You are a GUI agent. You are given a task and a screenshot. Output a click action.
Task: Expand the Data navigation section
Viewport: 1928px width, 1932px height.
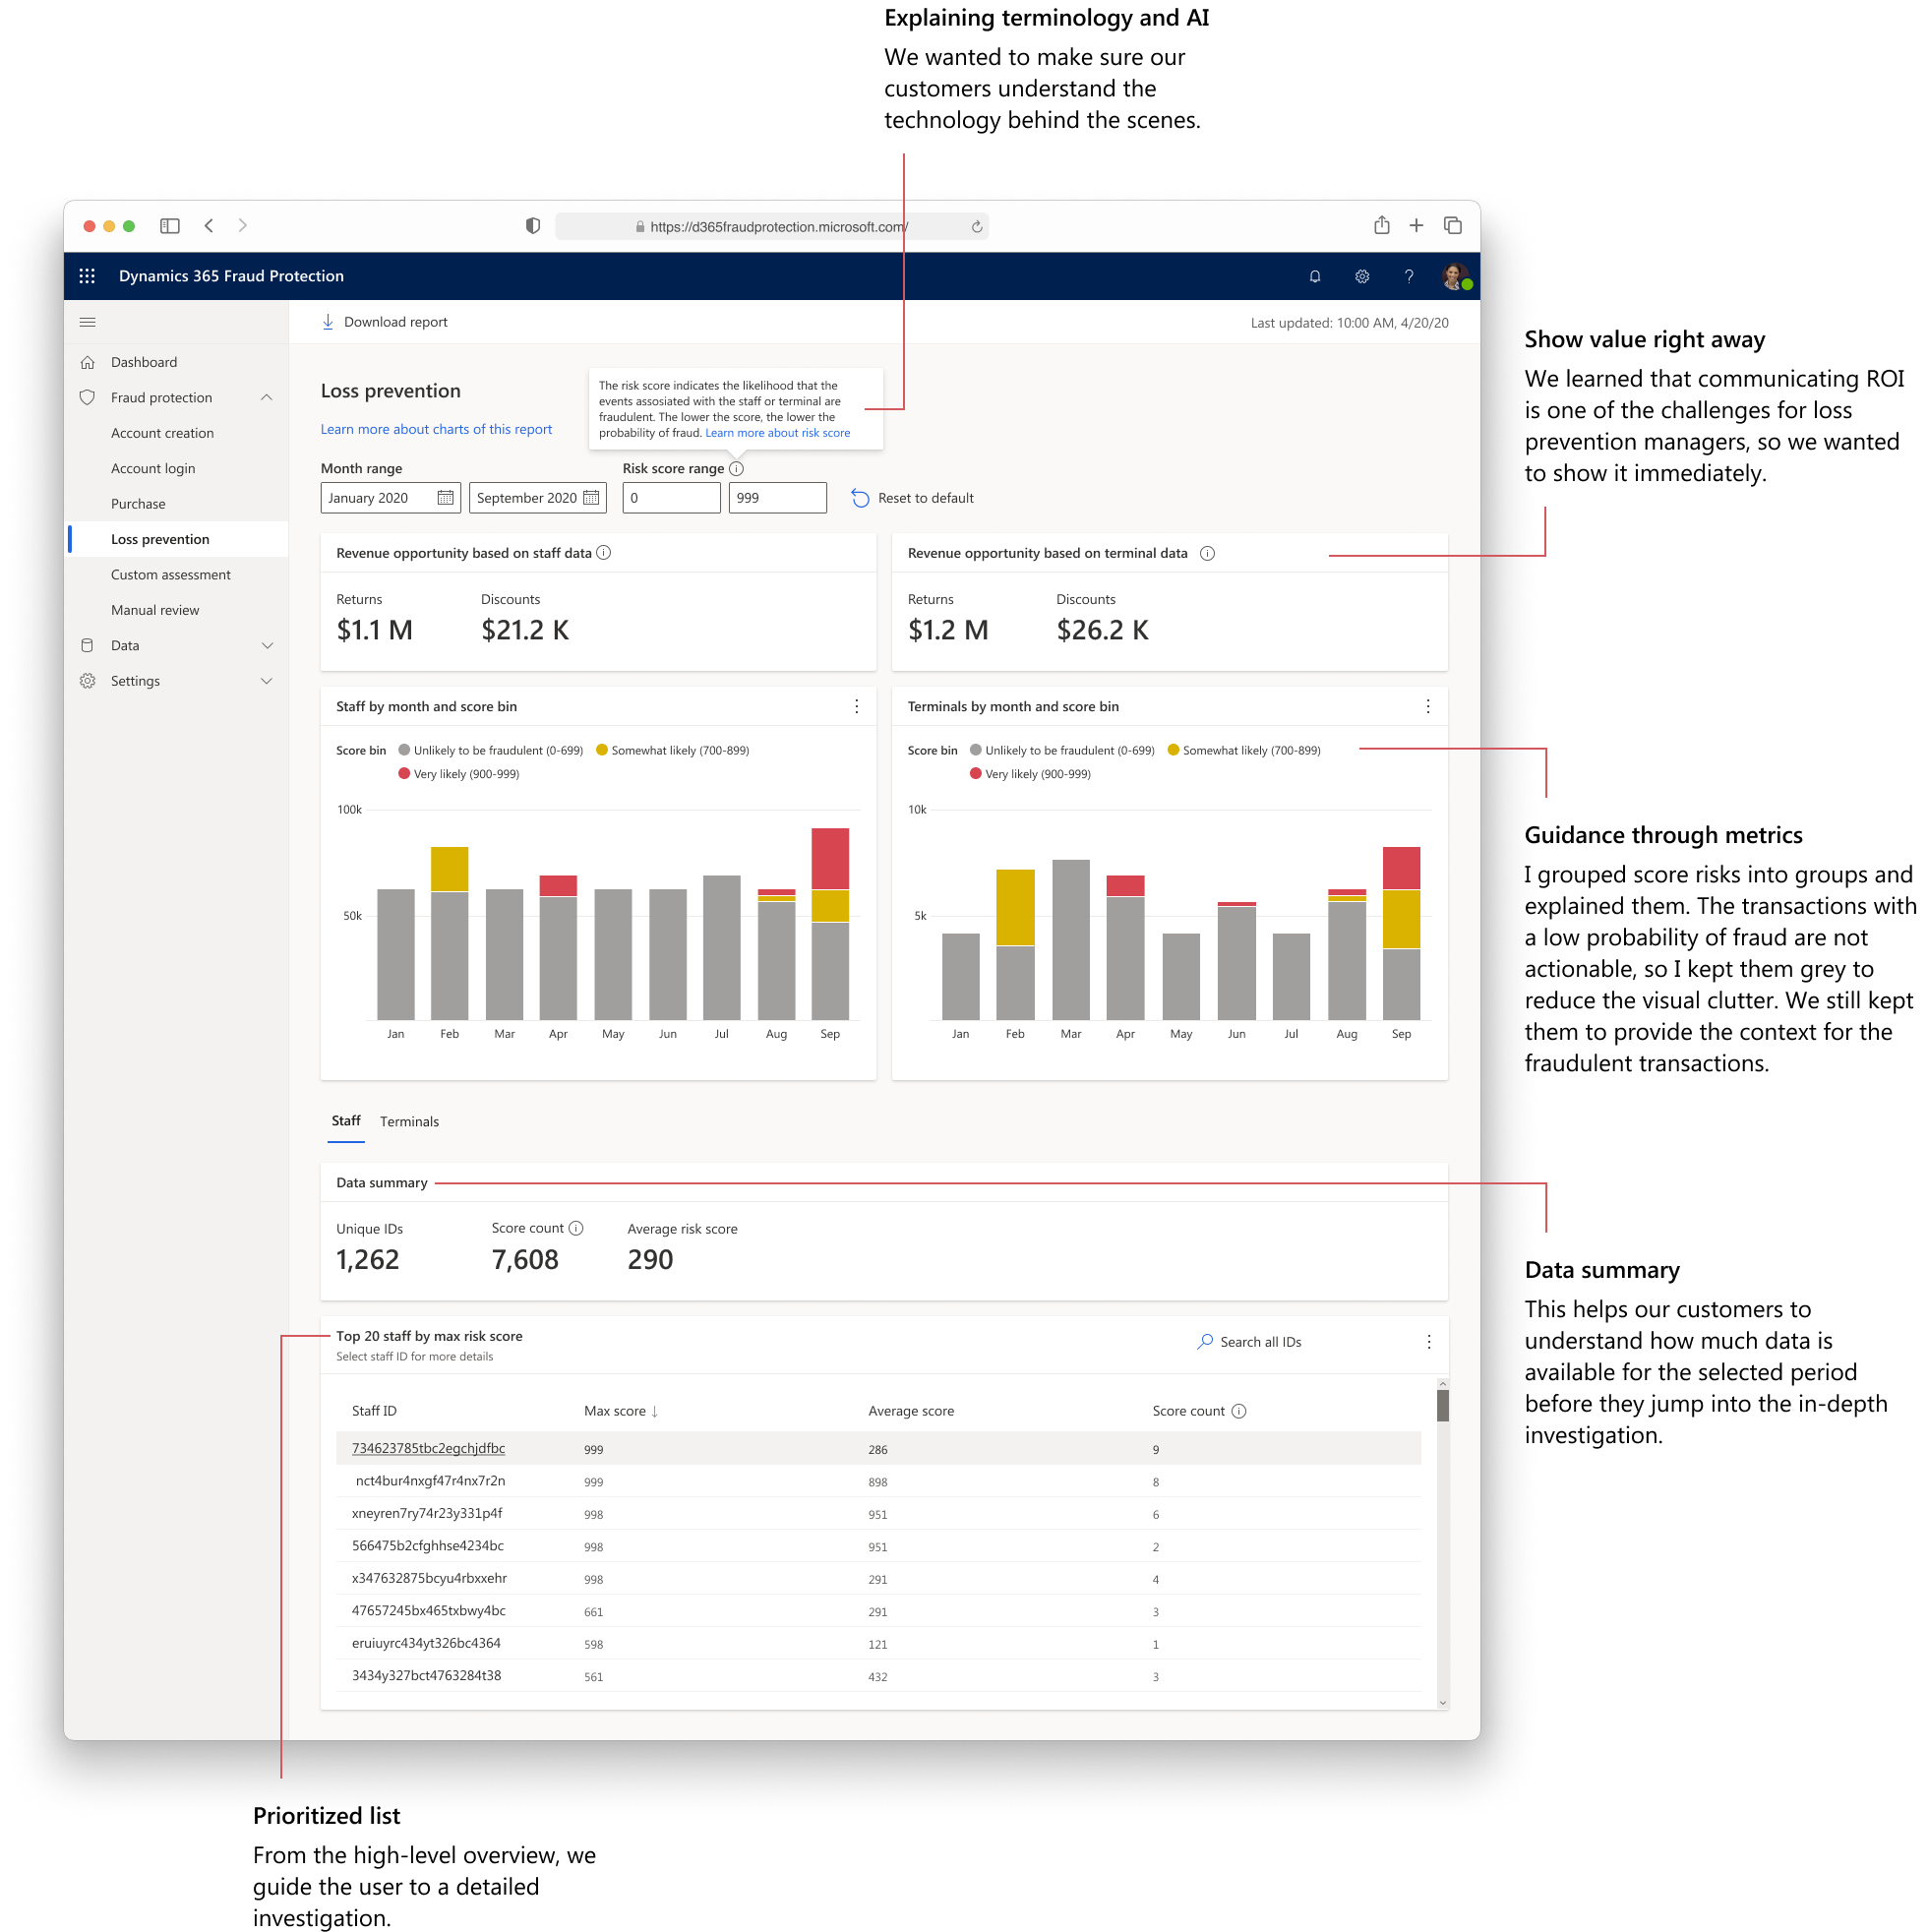click(x=266, y=646)
